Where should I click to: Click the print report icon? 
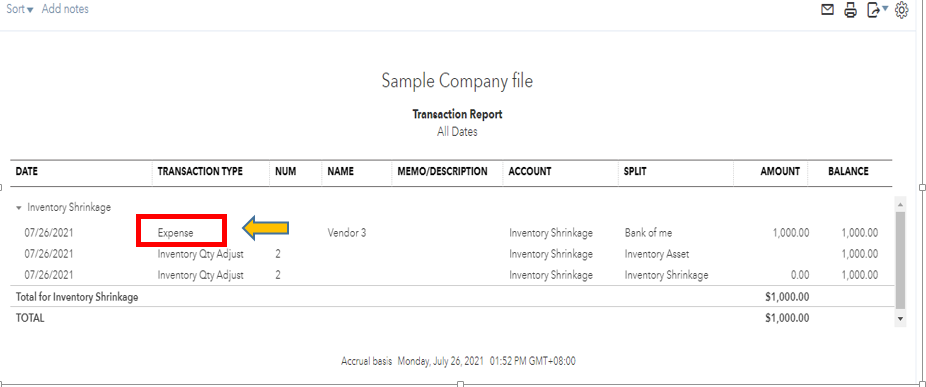[x=850, y=10]
